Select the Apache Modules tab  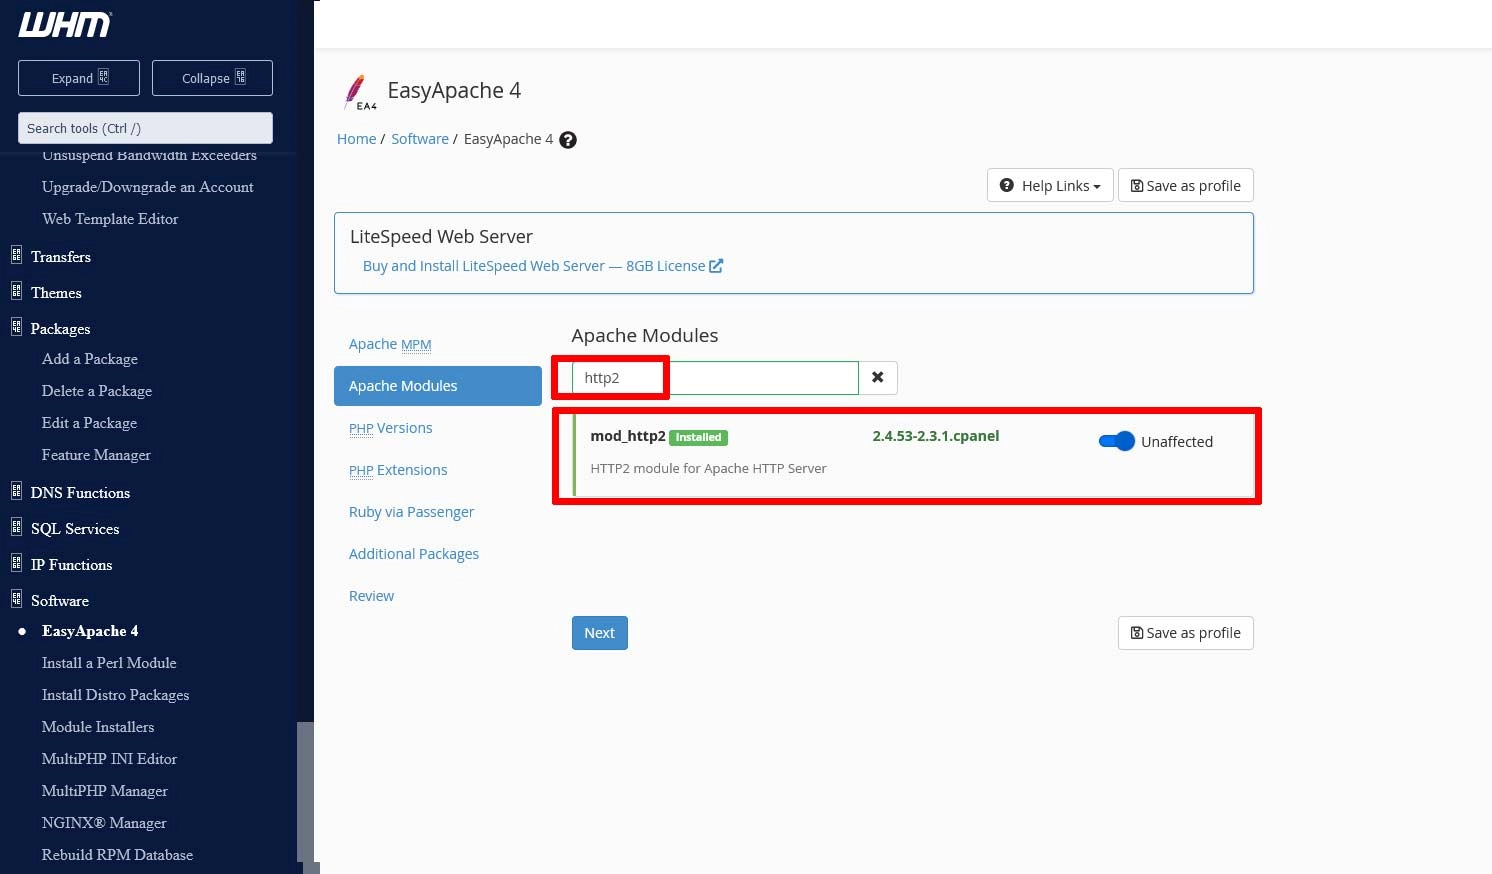438,386
